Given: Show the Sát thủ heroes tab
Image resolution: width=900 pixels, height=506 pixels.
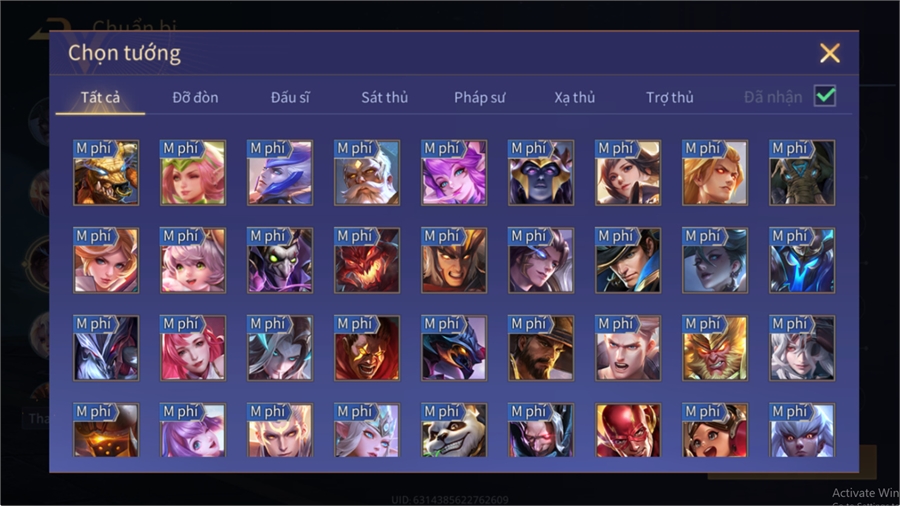Looking at the screenshot, I should 385,98.
